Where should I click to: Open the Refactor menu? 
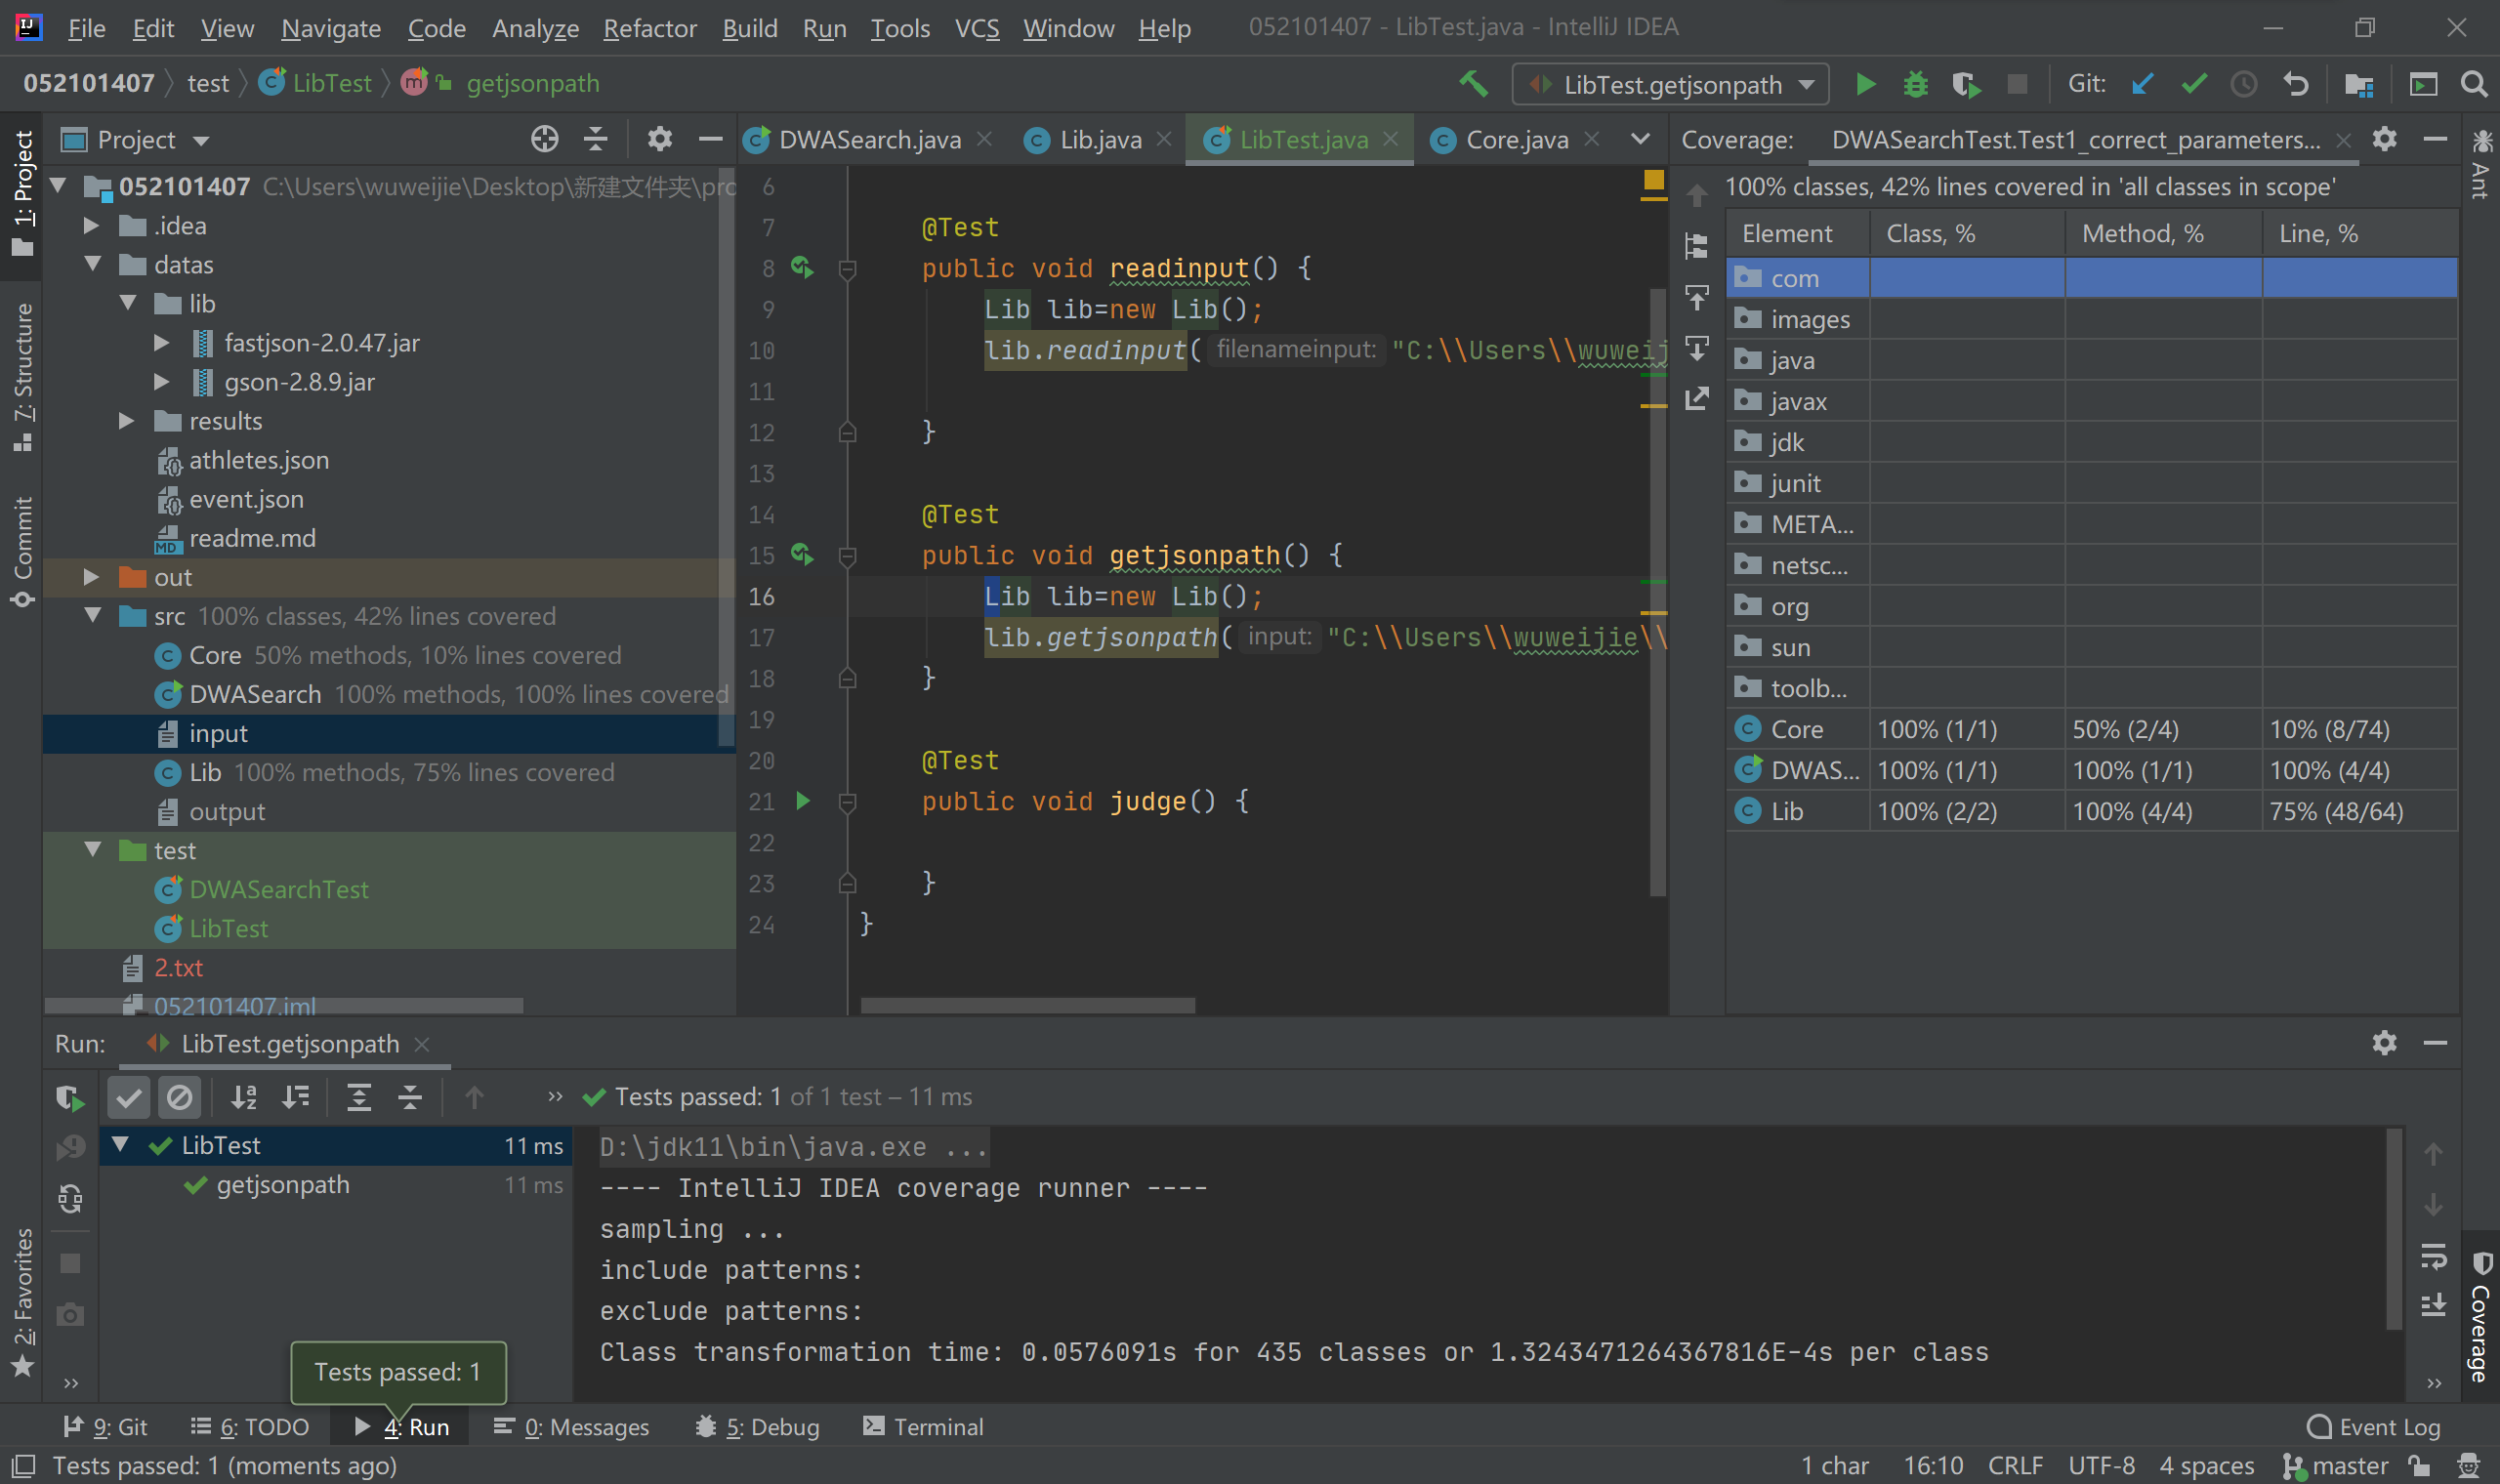649,28
